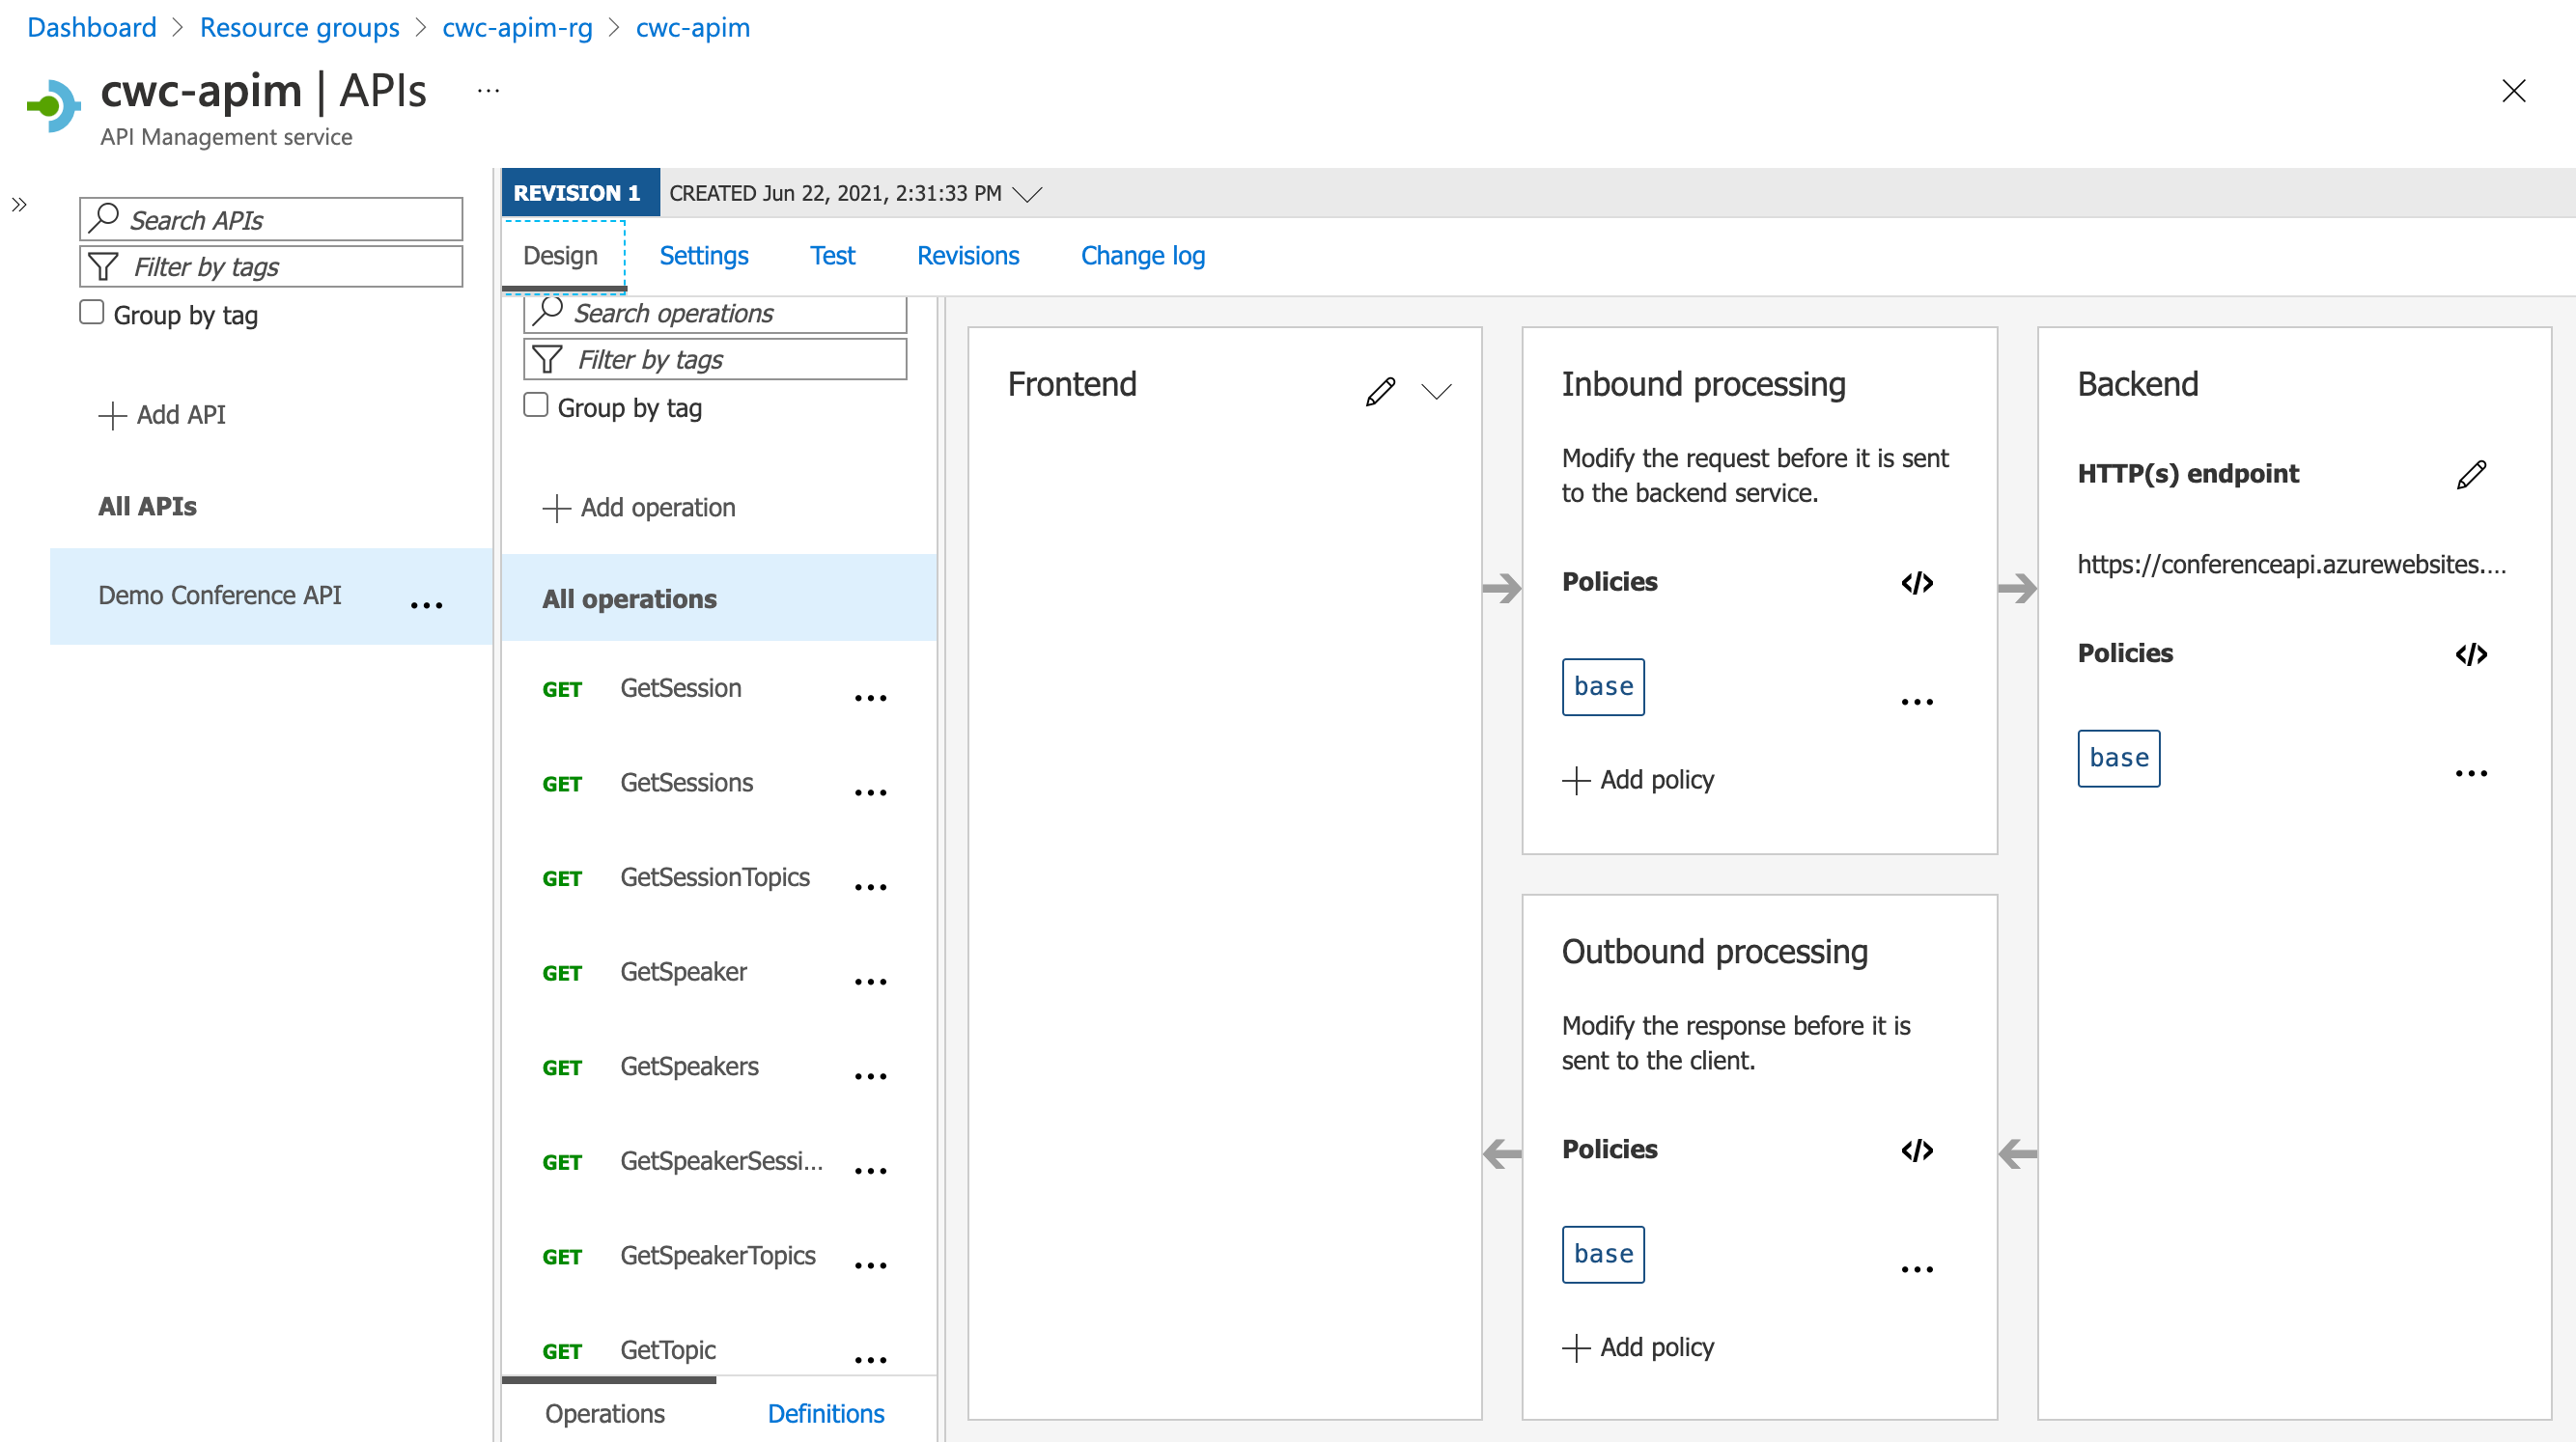Expand the Frontend chevron dropdown

pos(1437,391)
